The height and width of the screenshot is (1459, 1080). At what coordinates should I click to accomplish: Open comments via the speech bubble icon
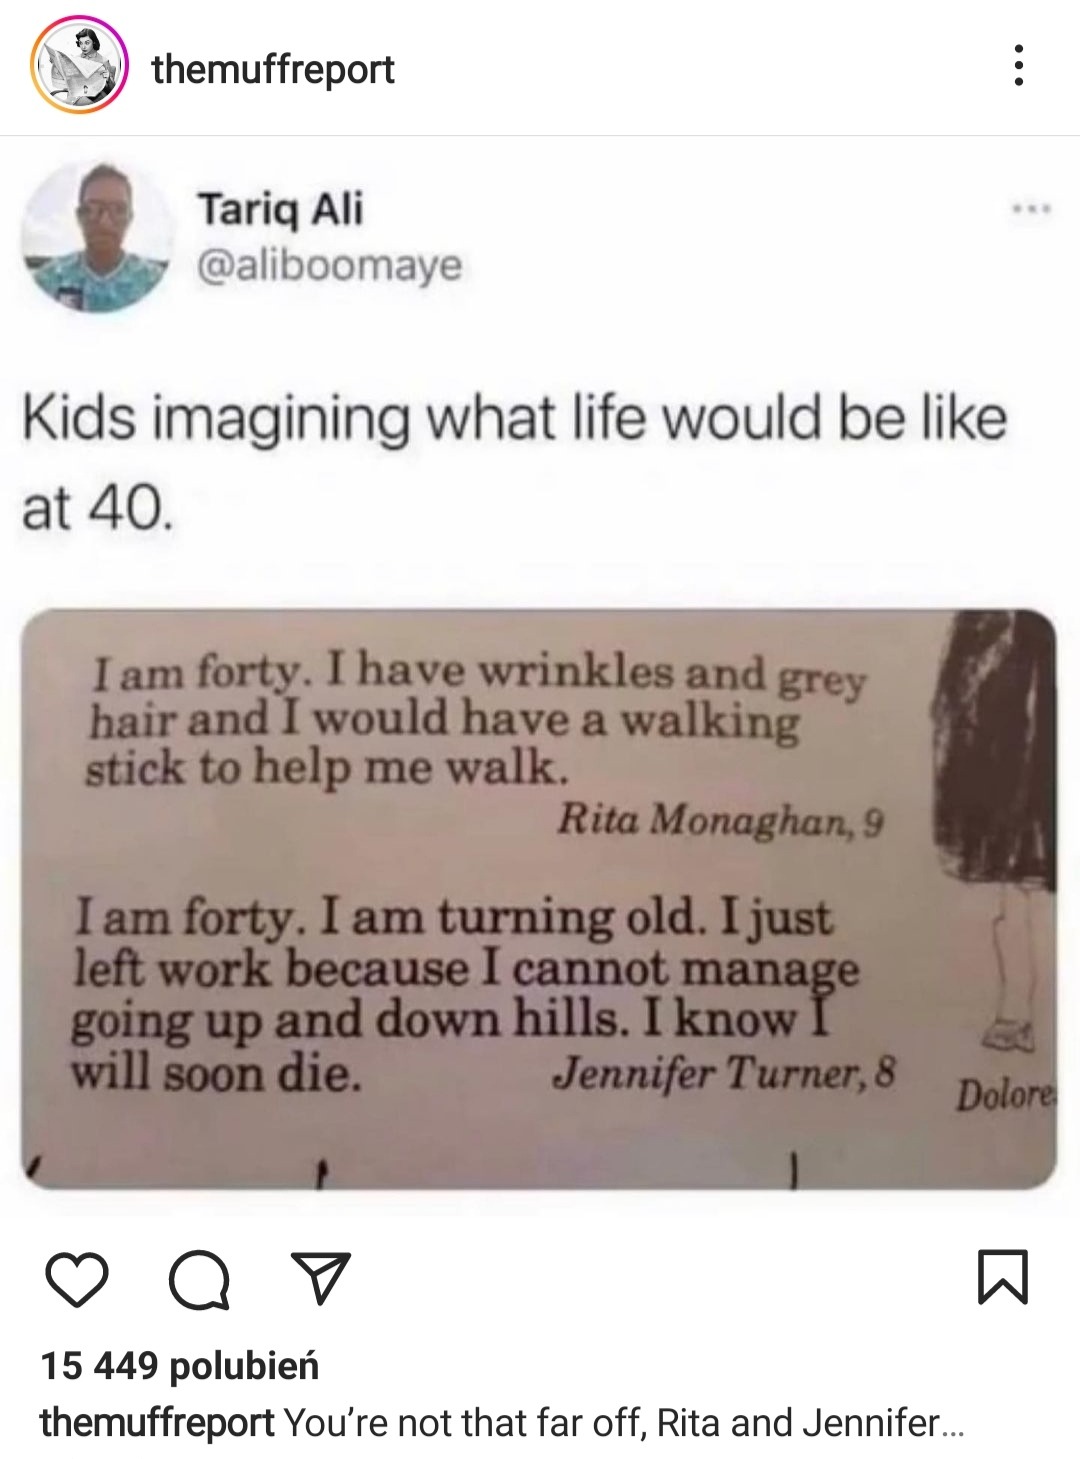[199, 1280]
